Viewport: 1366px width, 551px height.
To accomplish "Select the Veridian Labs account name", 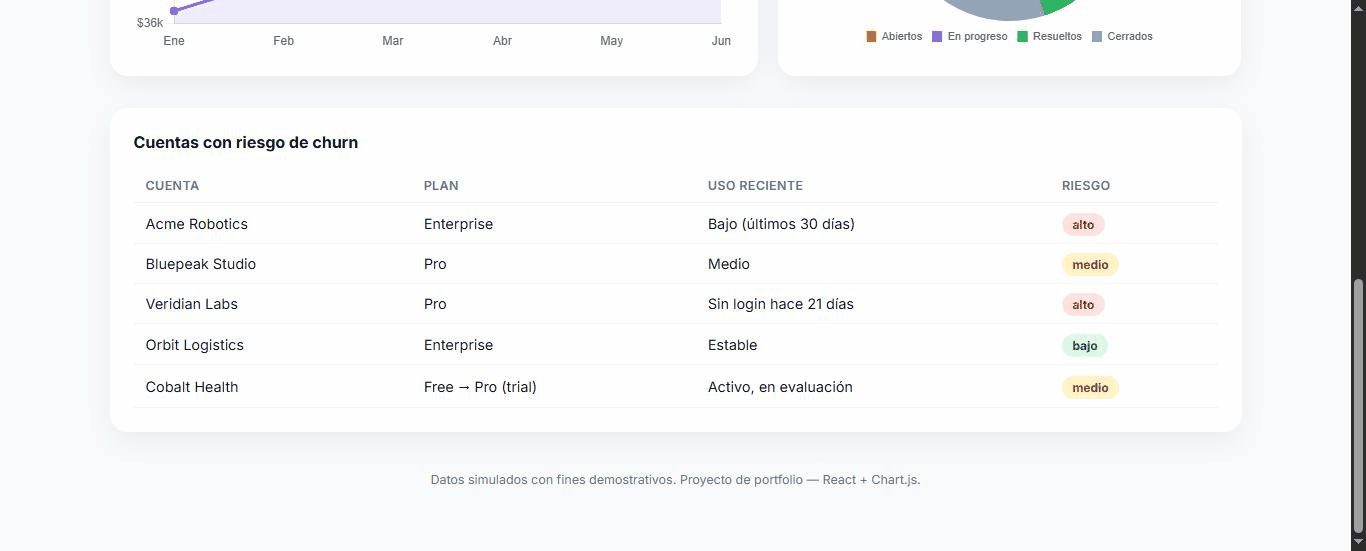I will [192, 304].
